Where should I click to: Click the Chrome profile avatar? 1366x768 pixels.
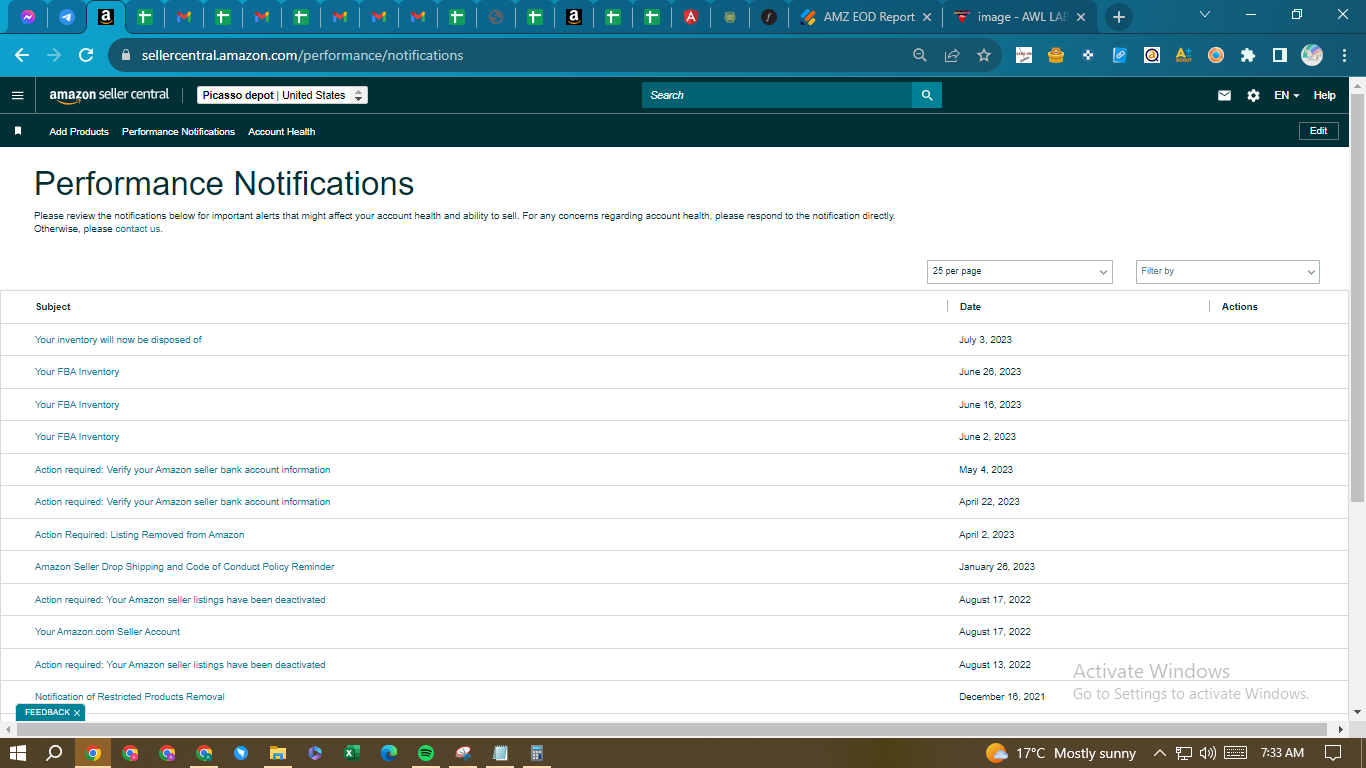click(1312, 55)
